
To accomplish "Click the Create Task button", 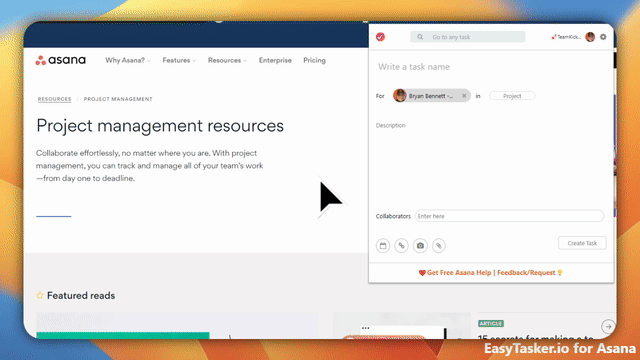I will (582, 243).
